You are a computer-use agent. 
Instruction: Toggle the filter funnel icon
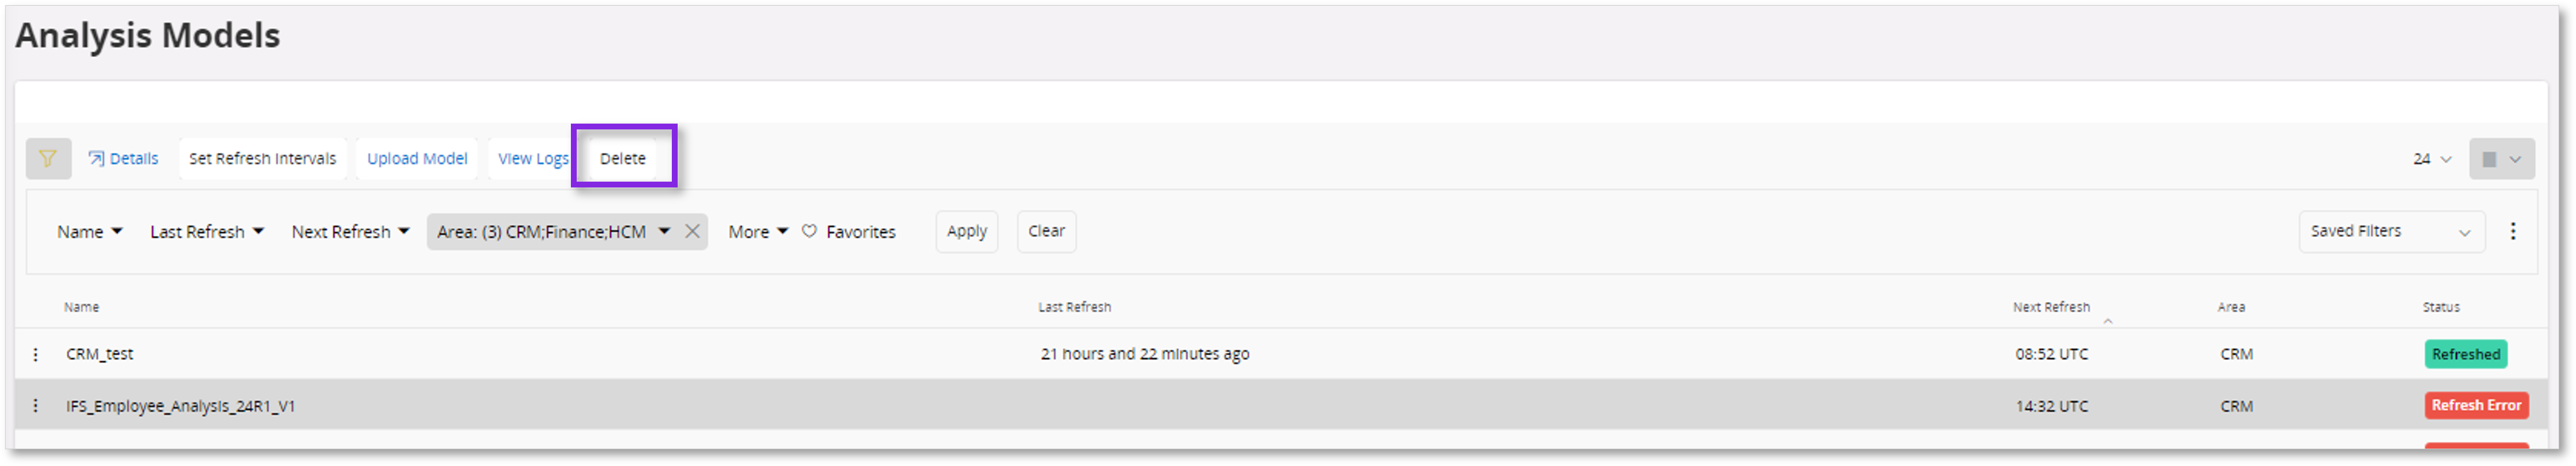click(x=48, y=159)
